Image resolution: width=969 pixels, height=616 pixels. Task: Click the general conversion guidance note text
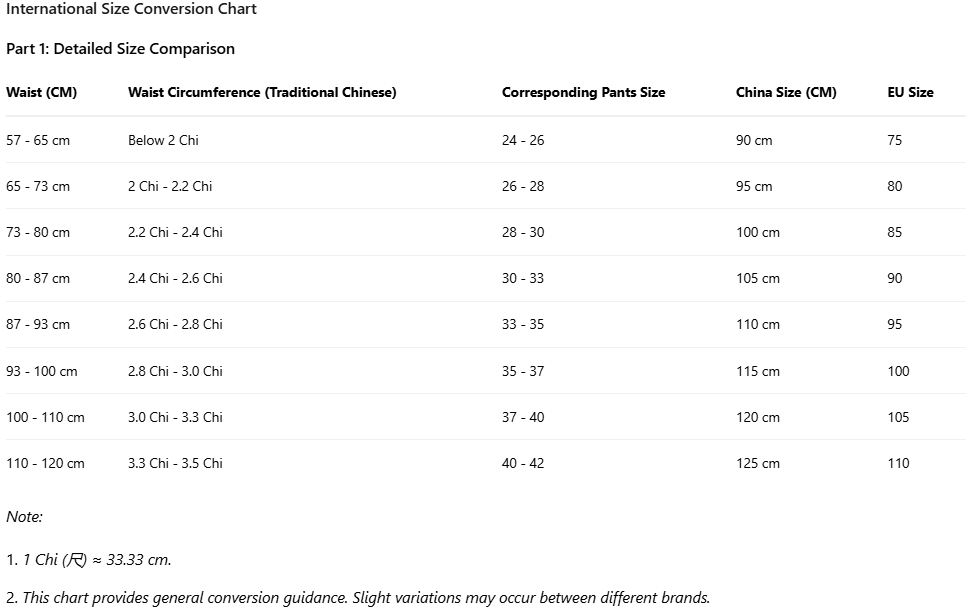pos(366,598)
